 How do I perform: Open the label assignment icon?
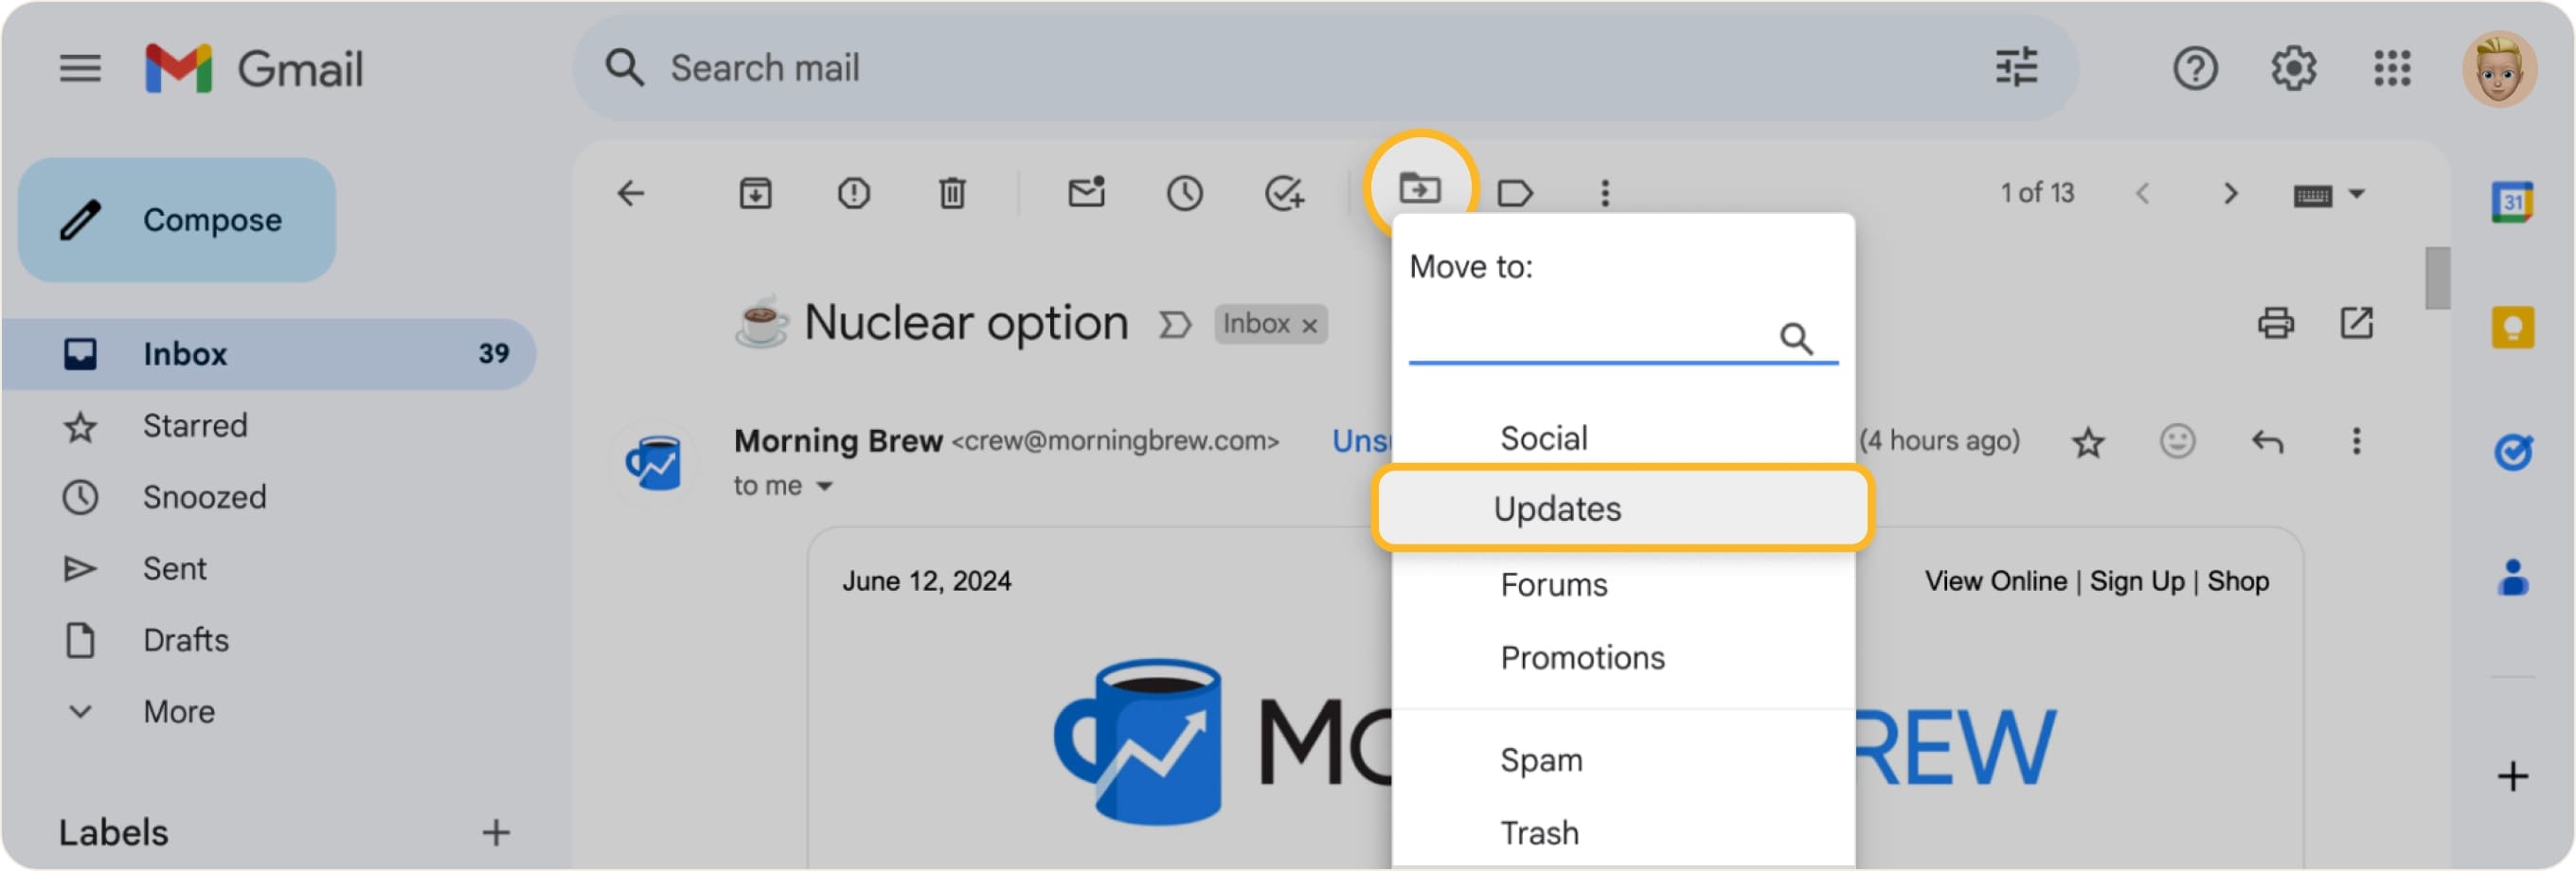1514,193
